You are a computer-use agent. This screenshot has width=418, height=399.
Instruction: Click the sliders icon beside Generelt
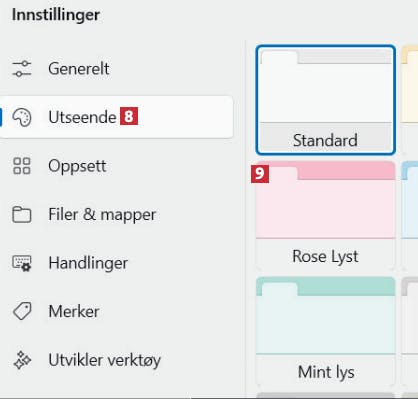click(22, 68)
